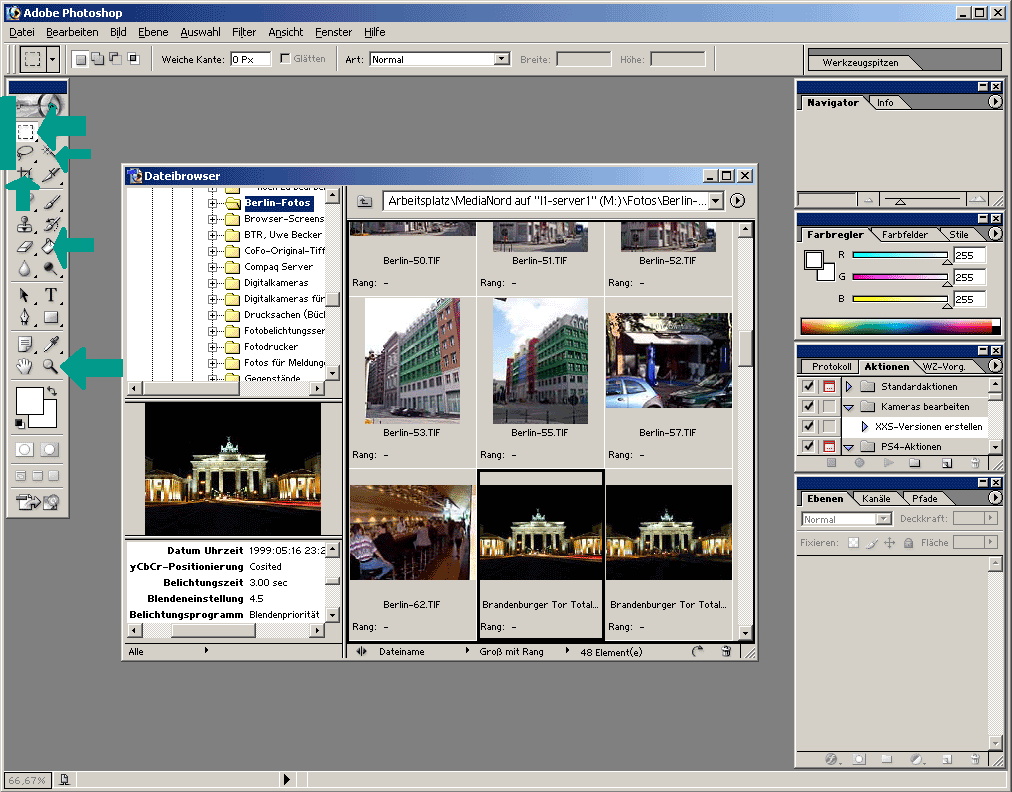Pick the Clone Stamp tool
This screenshot has height=792, width=1012.
25,224
